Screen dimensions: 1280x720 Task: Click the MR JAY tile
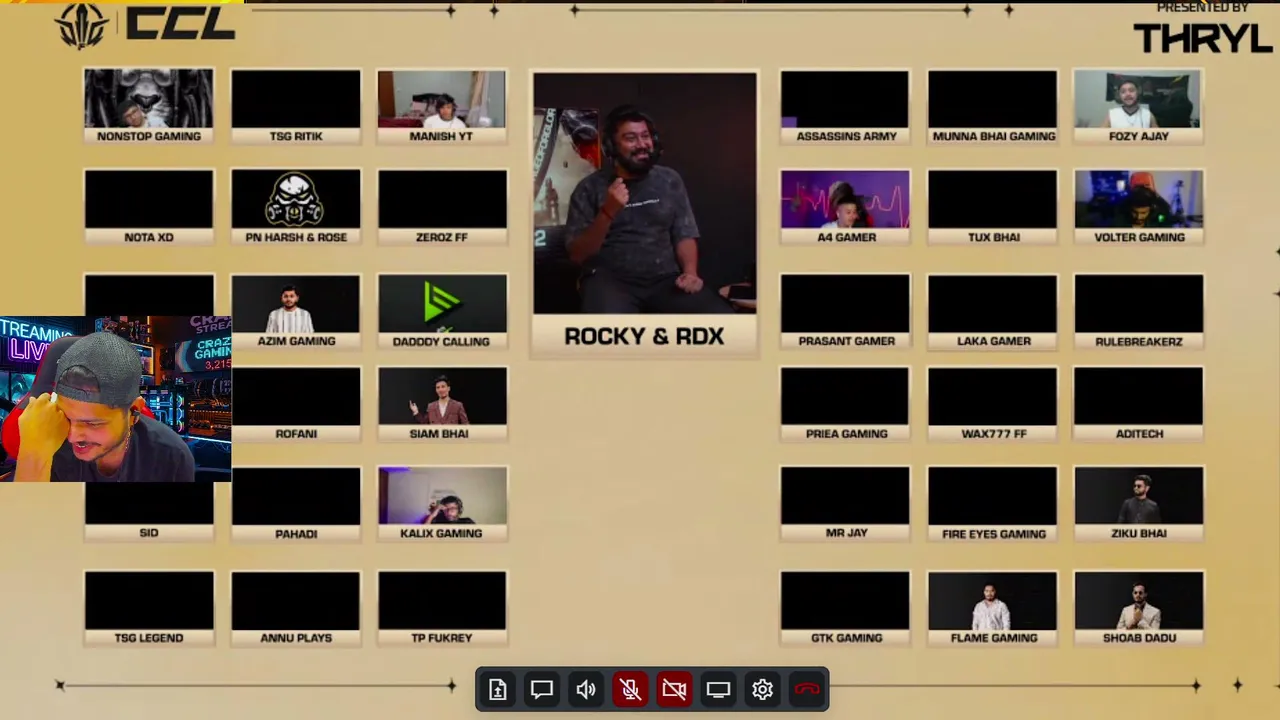(846, 504)
